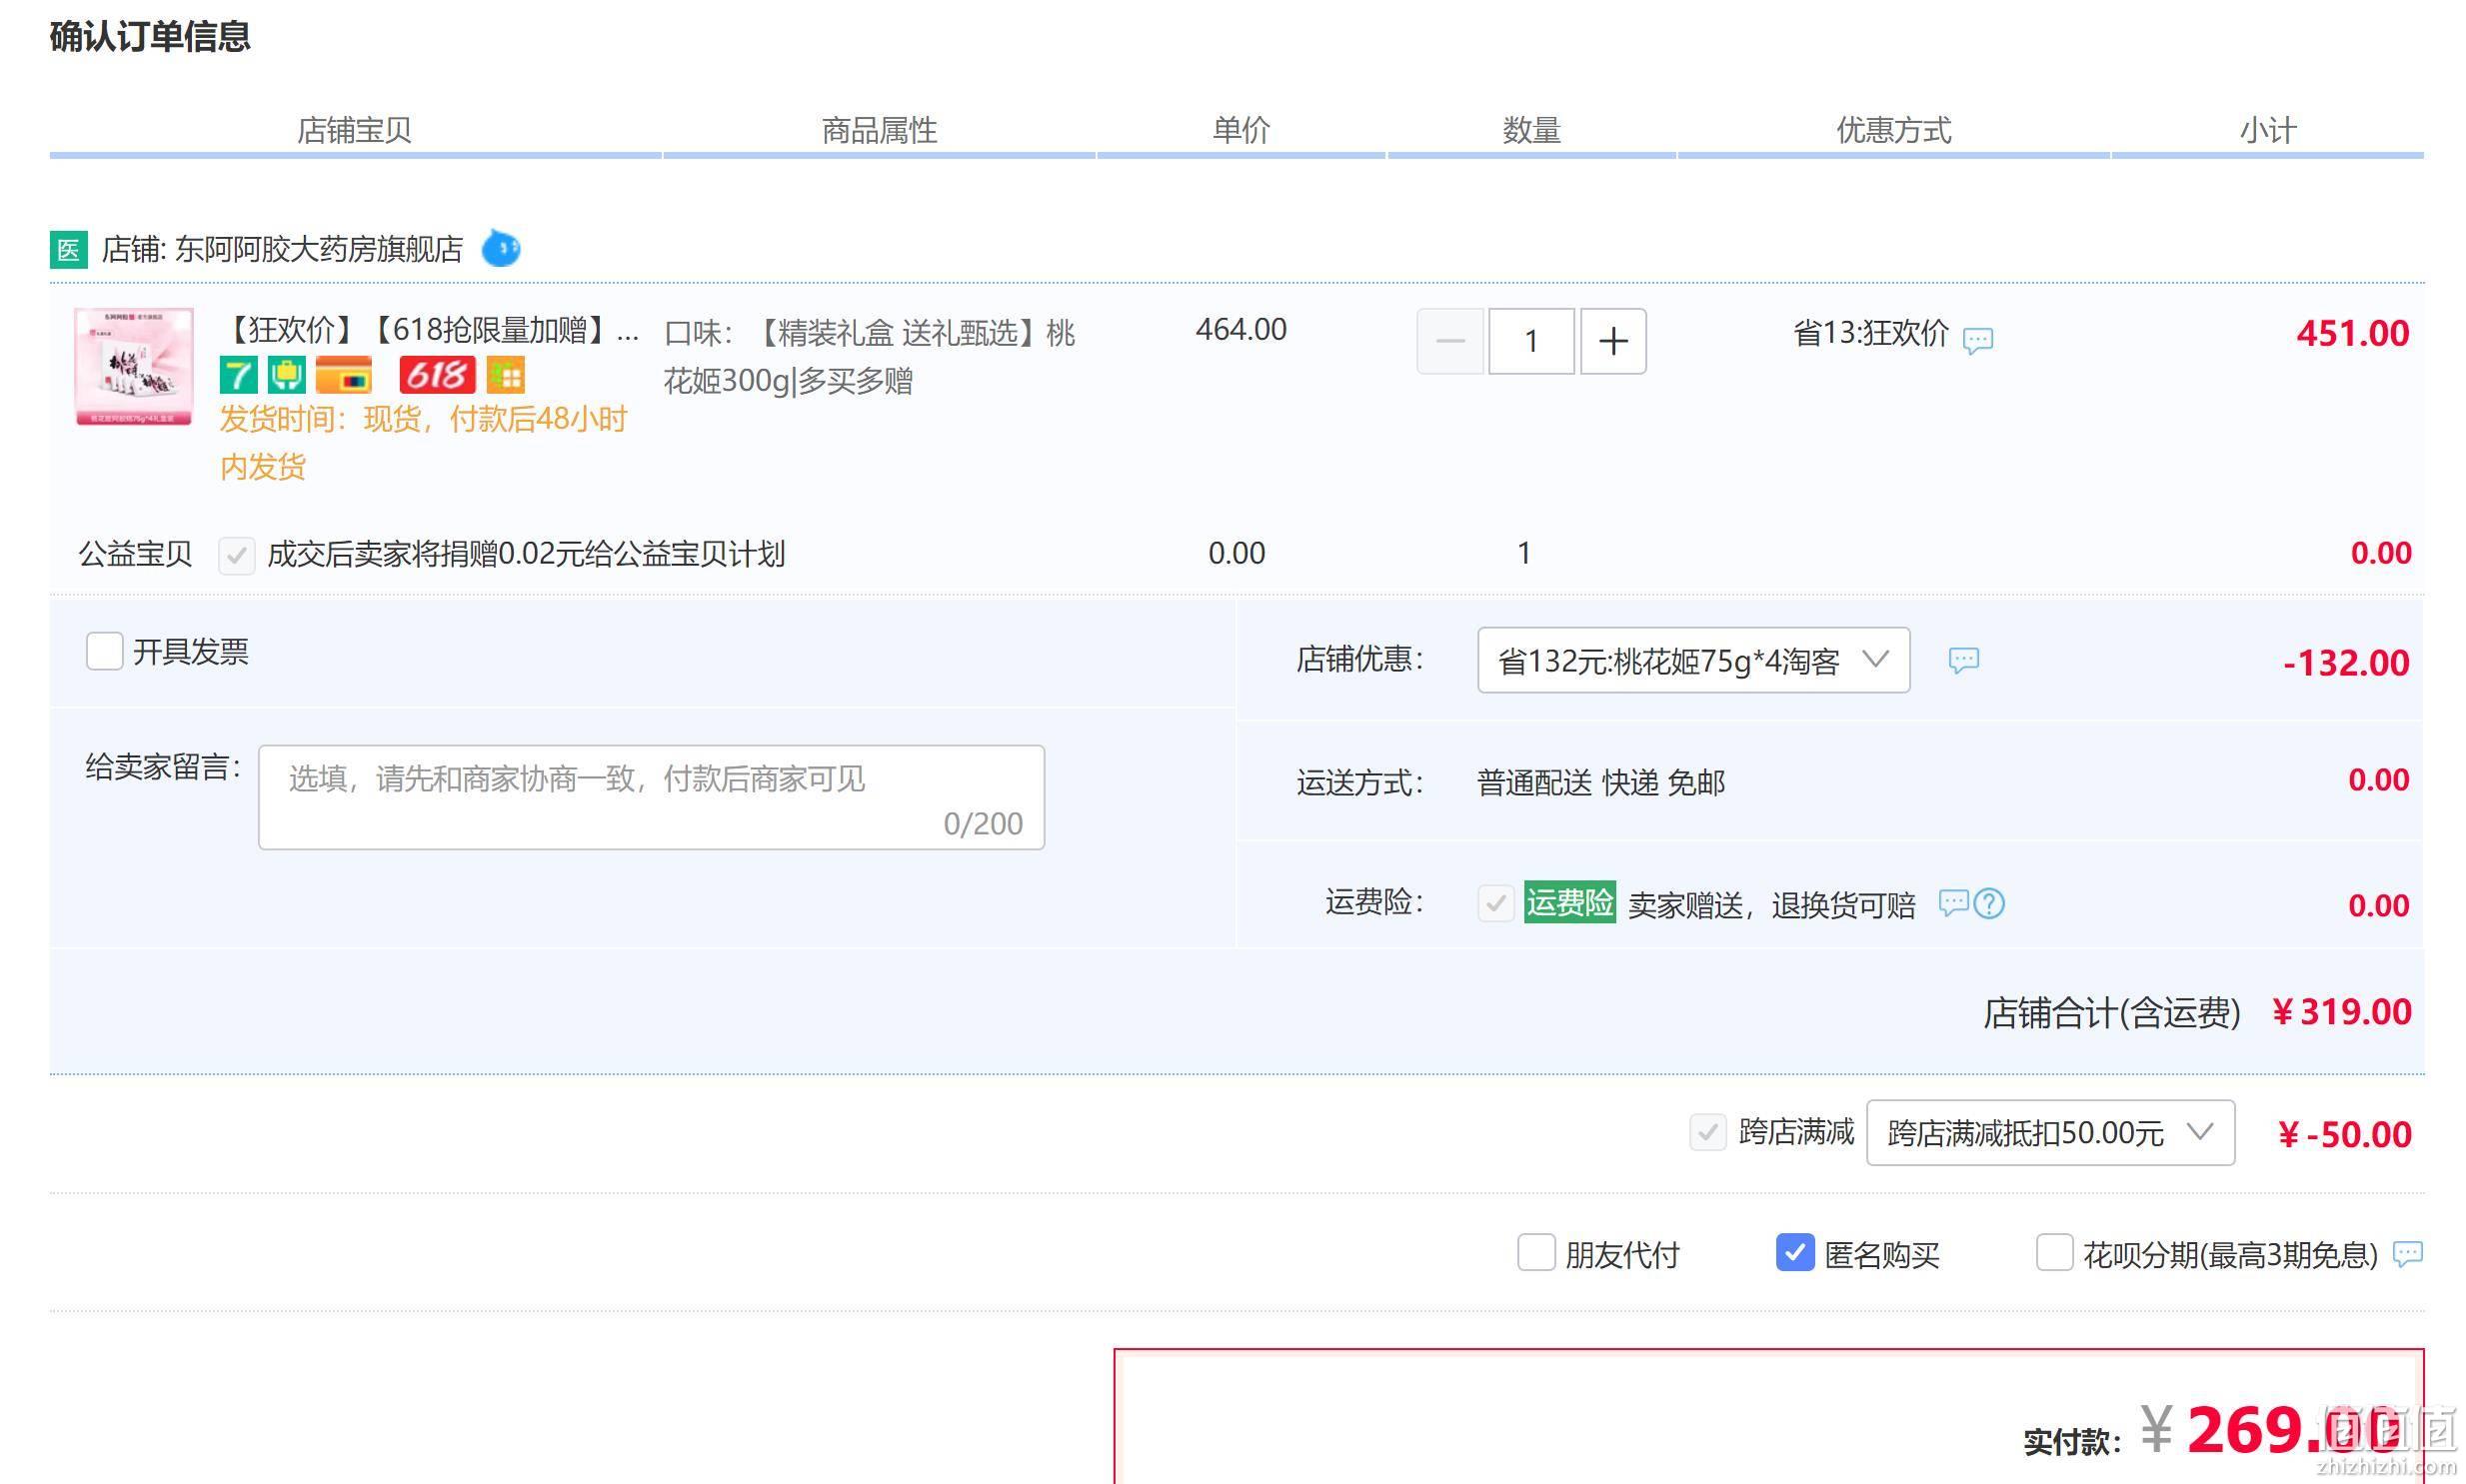
Task: Click the blue Wangwang chat icon beside store name
Action: point(501,248)
